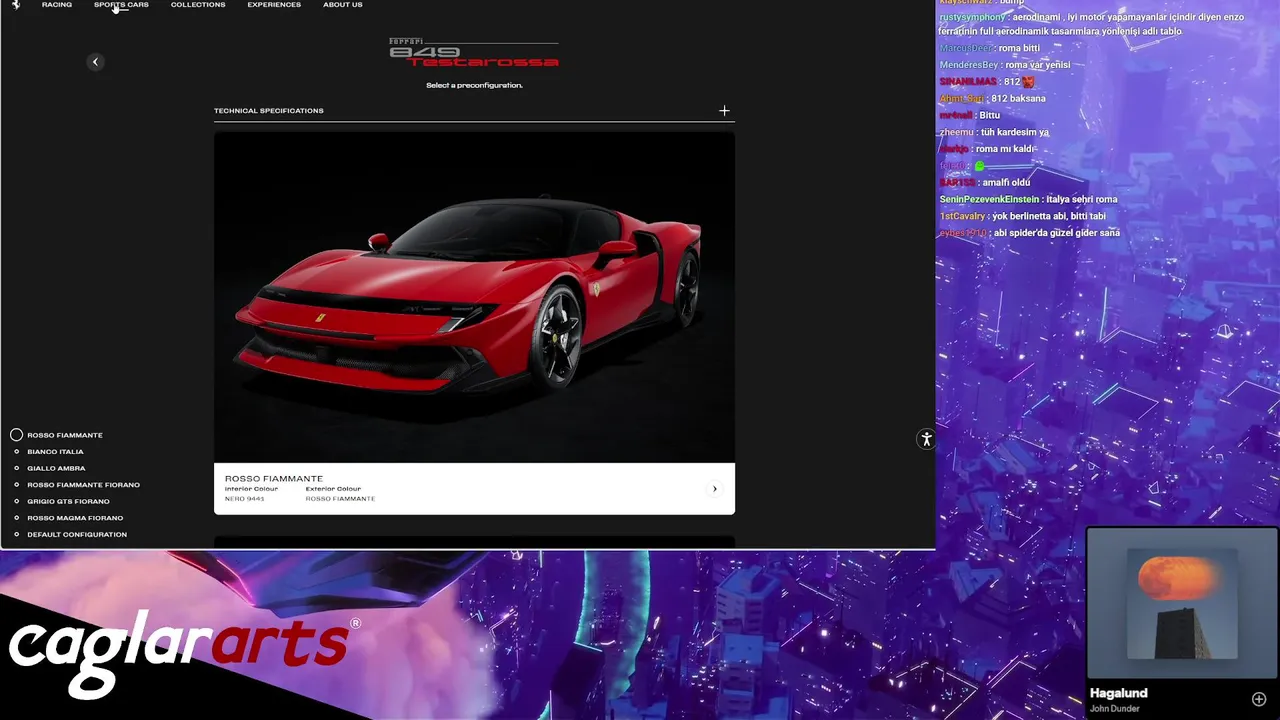The height and width of the screenshot is (720, 1280).
Task: Open the accessibility options icon
Action: pos(926,439)
